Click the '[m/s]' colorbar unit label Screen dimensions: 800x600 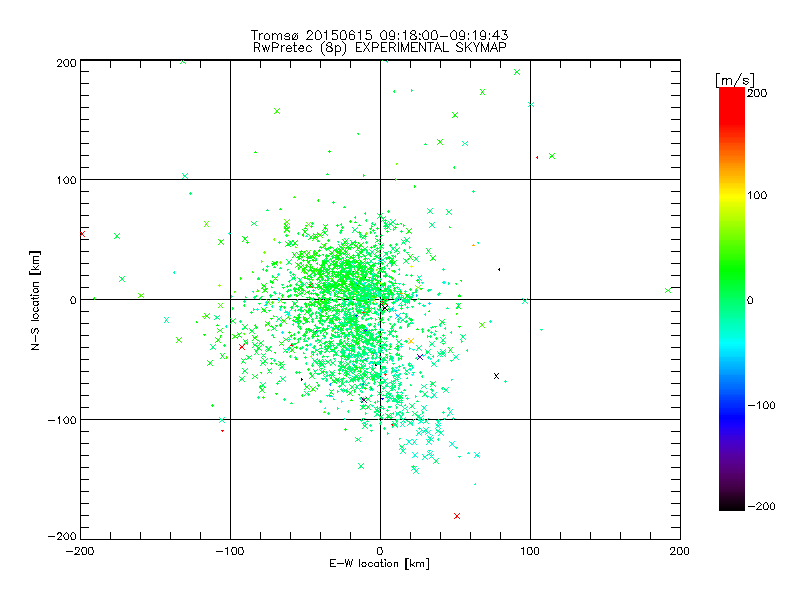pyautogui.click(x=735, y=80)
